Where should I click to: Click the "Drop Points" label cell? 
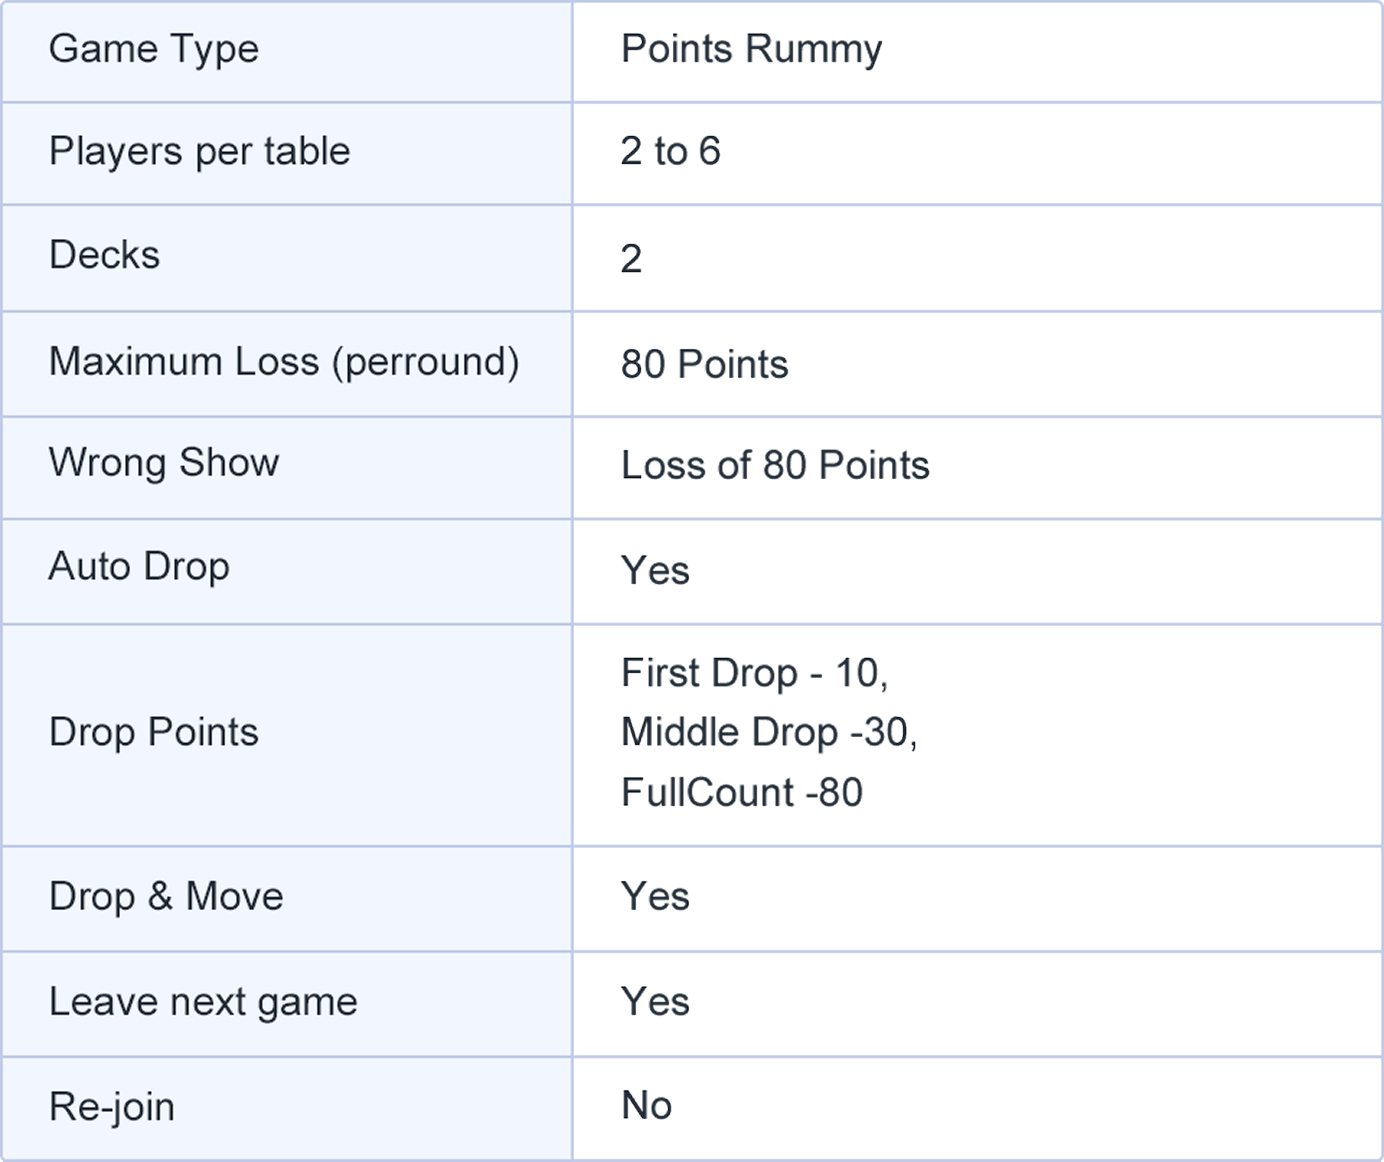point(154,733)
